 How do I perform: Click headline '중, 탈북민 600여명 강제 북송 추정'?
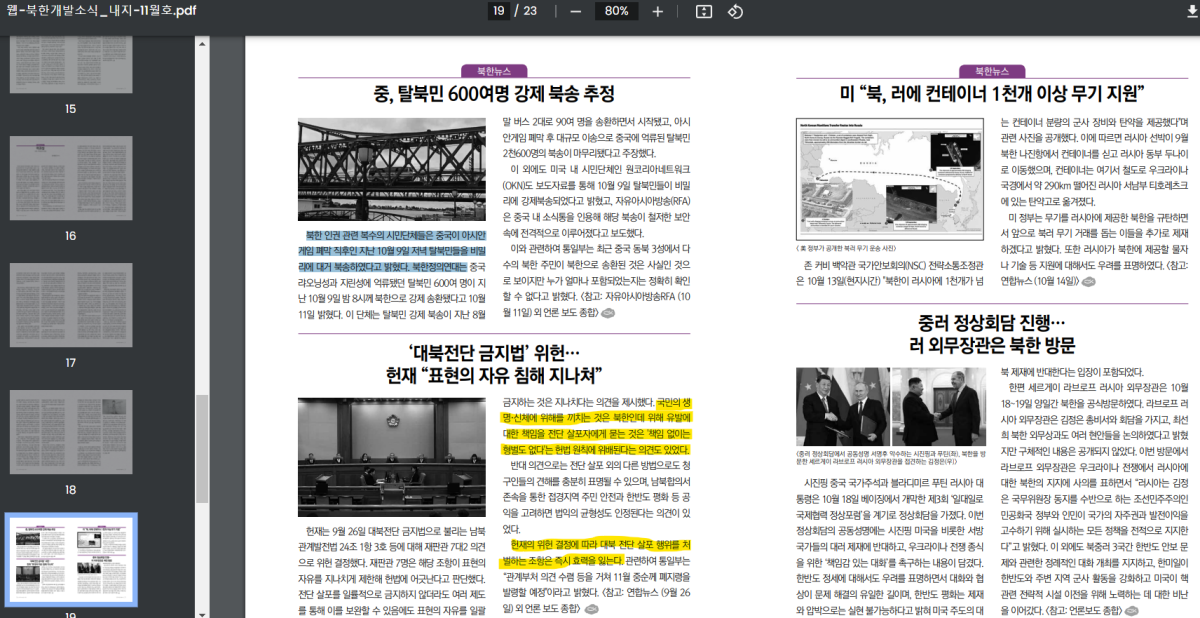click(x=493, y=94)
